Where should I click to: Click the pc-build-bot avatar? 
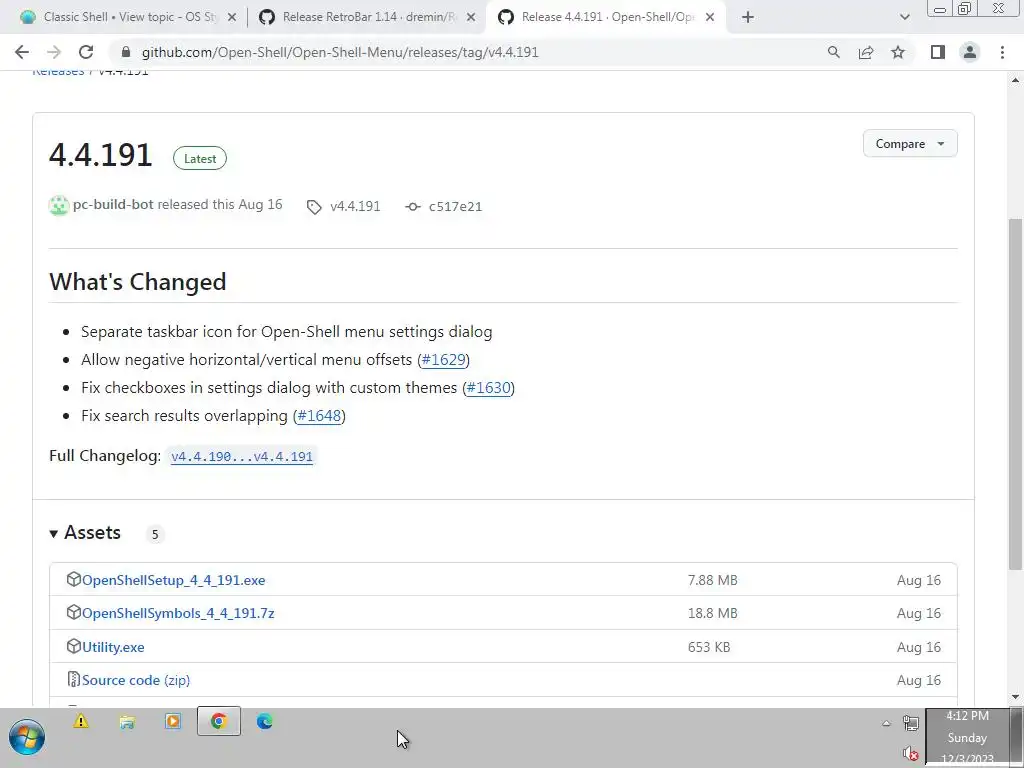[x=59, y=206]
